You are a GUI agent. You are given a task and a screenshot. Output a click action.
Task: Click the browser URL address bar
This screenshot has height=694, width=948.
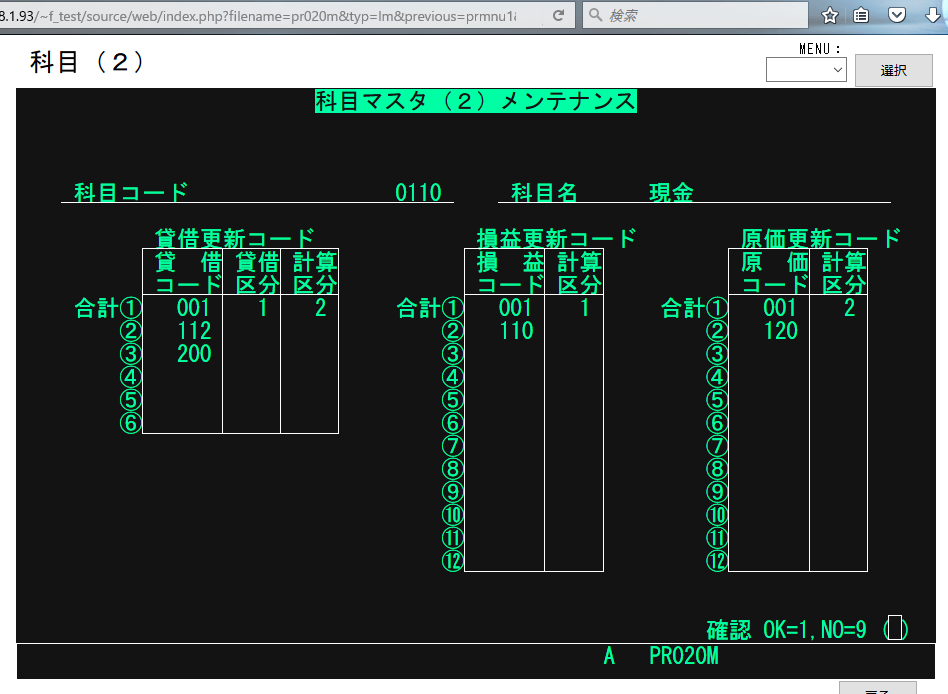tap(270, 15)
